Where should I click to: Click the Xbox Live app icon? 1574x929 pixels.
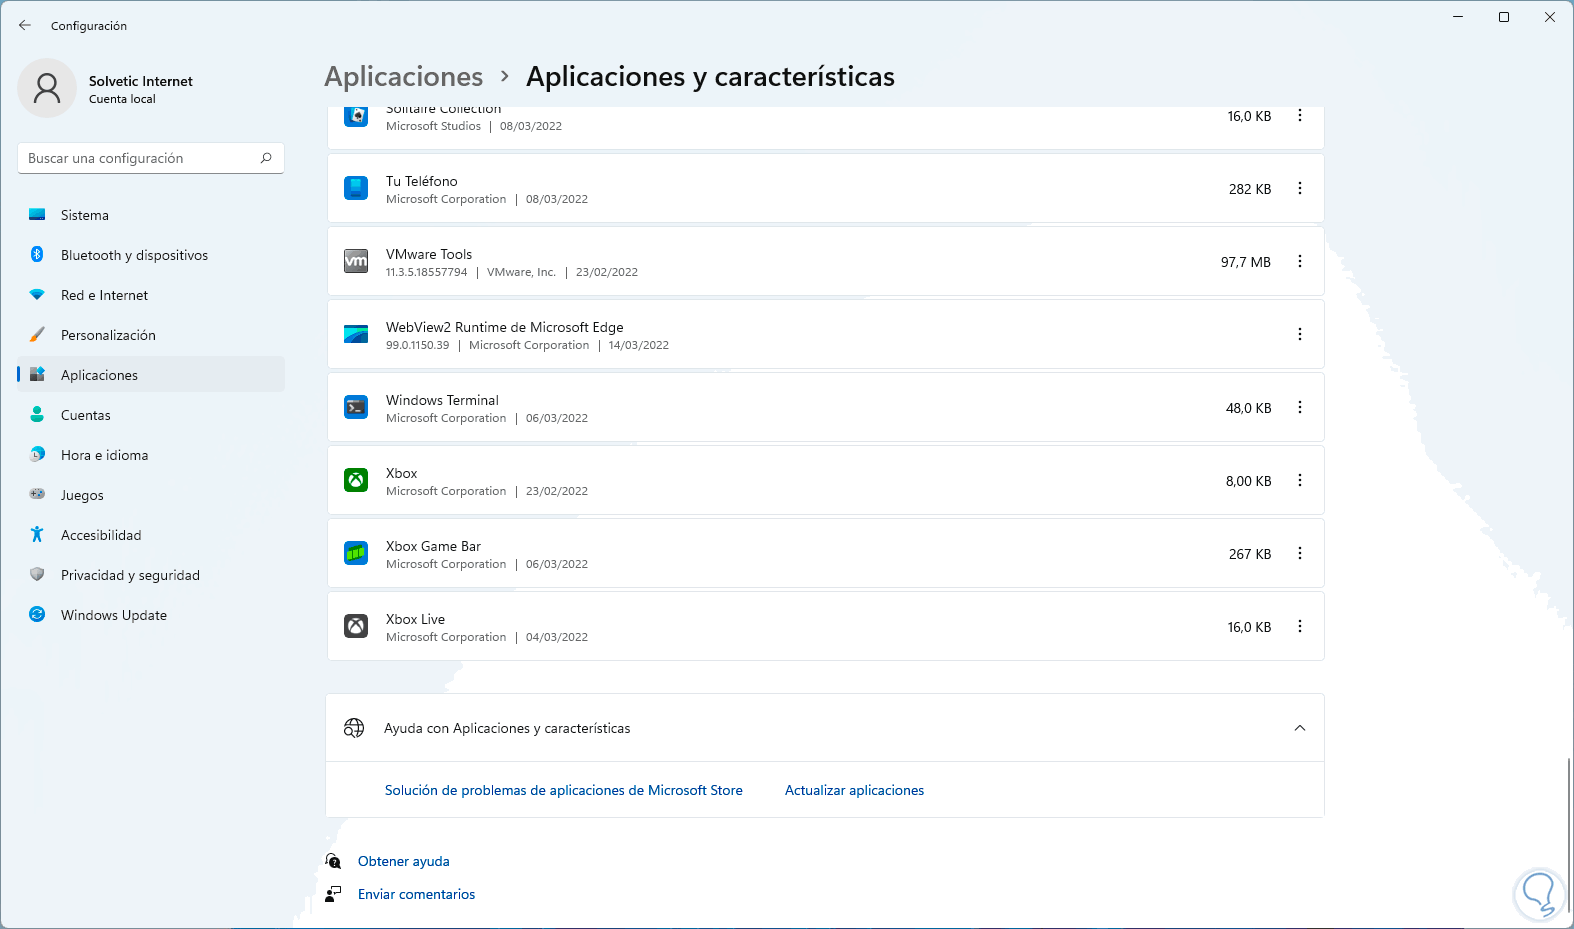point(356,626)
